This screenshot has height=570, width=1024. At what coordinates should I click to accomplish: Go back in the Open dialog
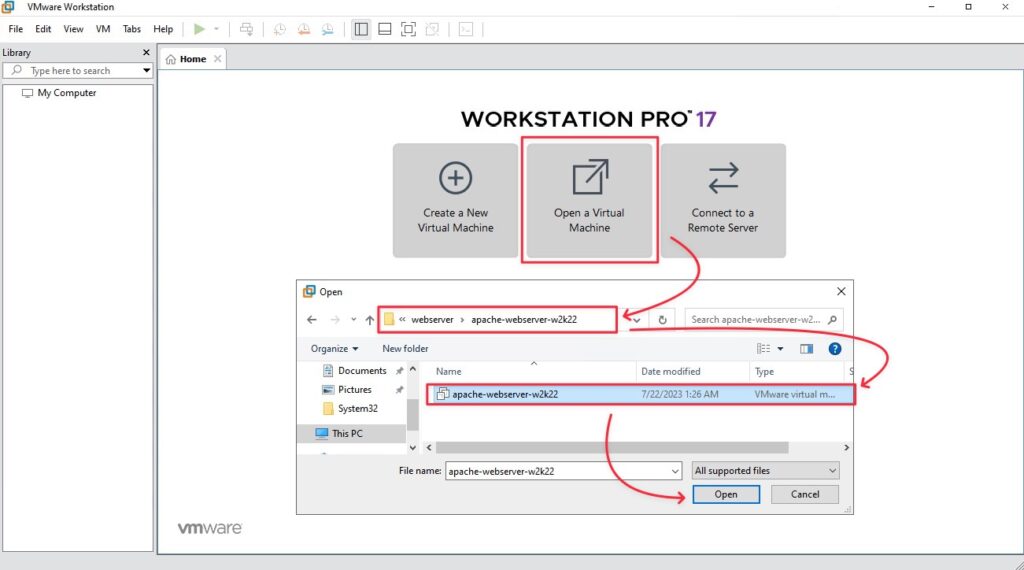click(x=312, y=320)
